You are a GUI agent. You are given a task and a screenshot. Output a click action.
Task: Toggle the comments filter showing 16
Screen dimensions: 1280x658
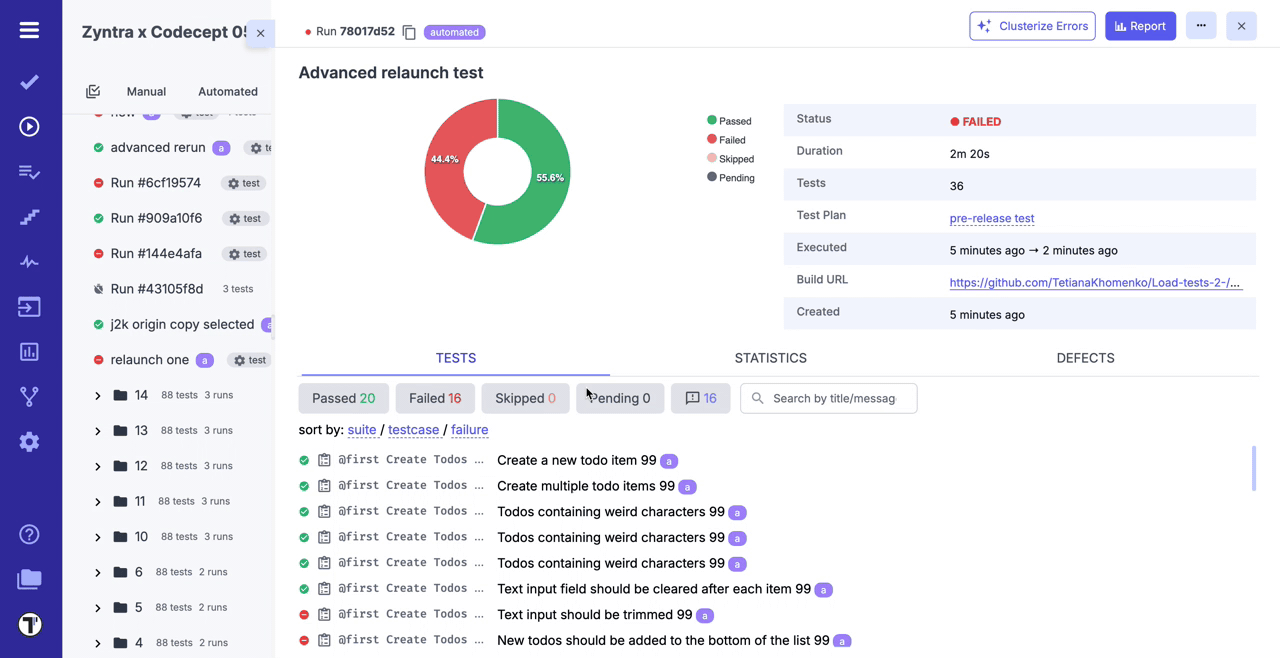pyautogui.click(x=700, y=398)
